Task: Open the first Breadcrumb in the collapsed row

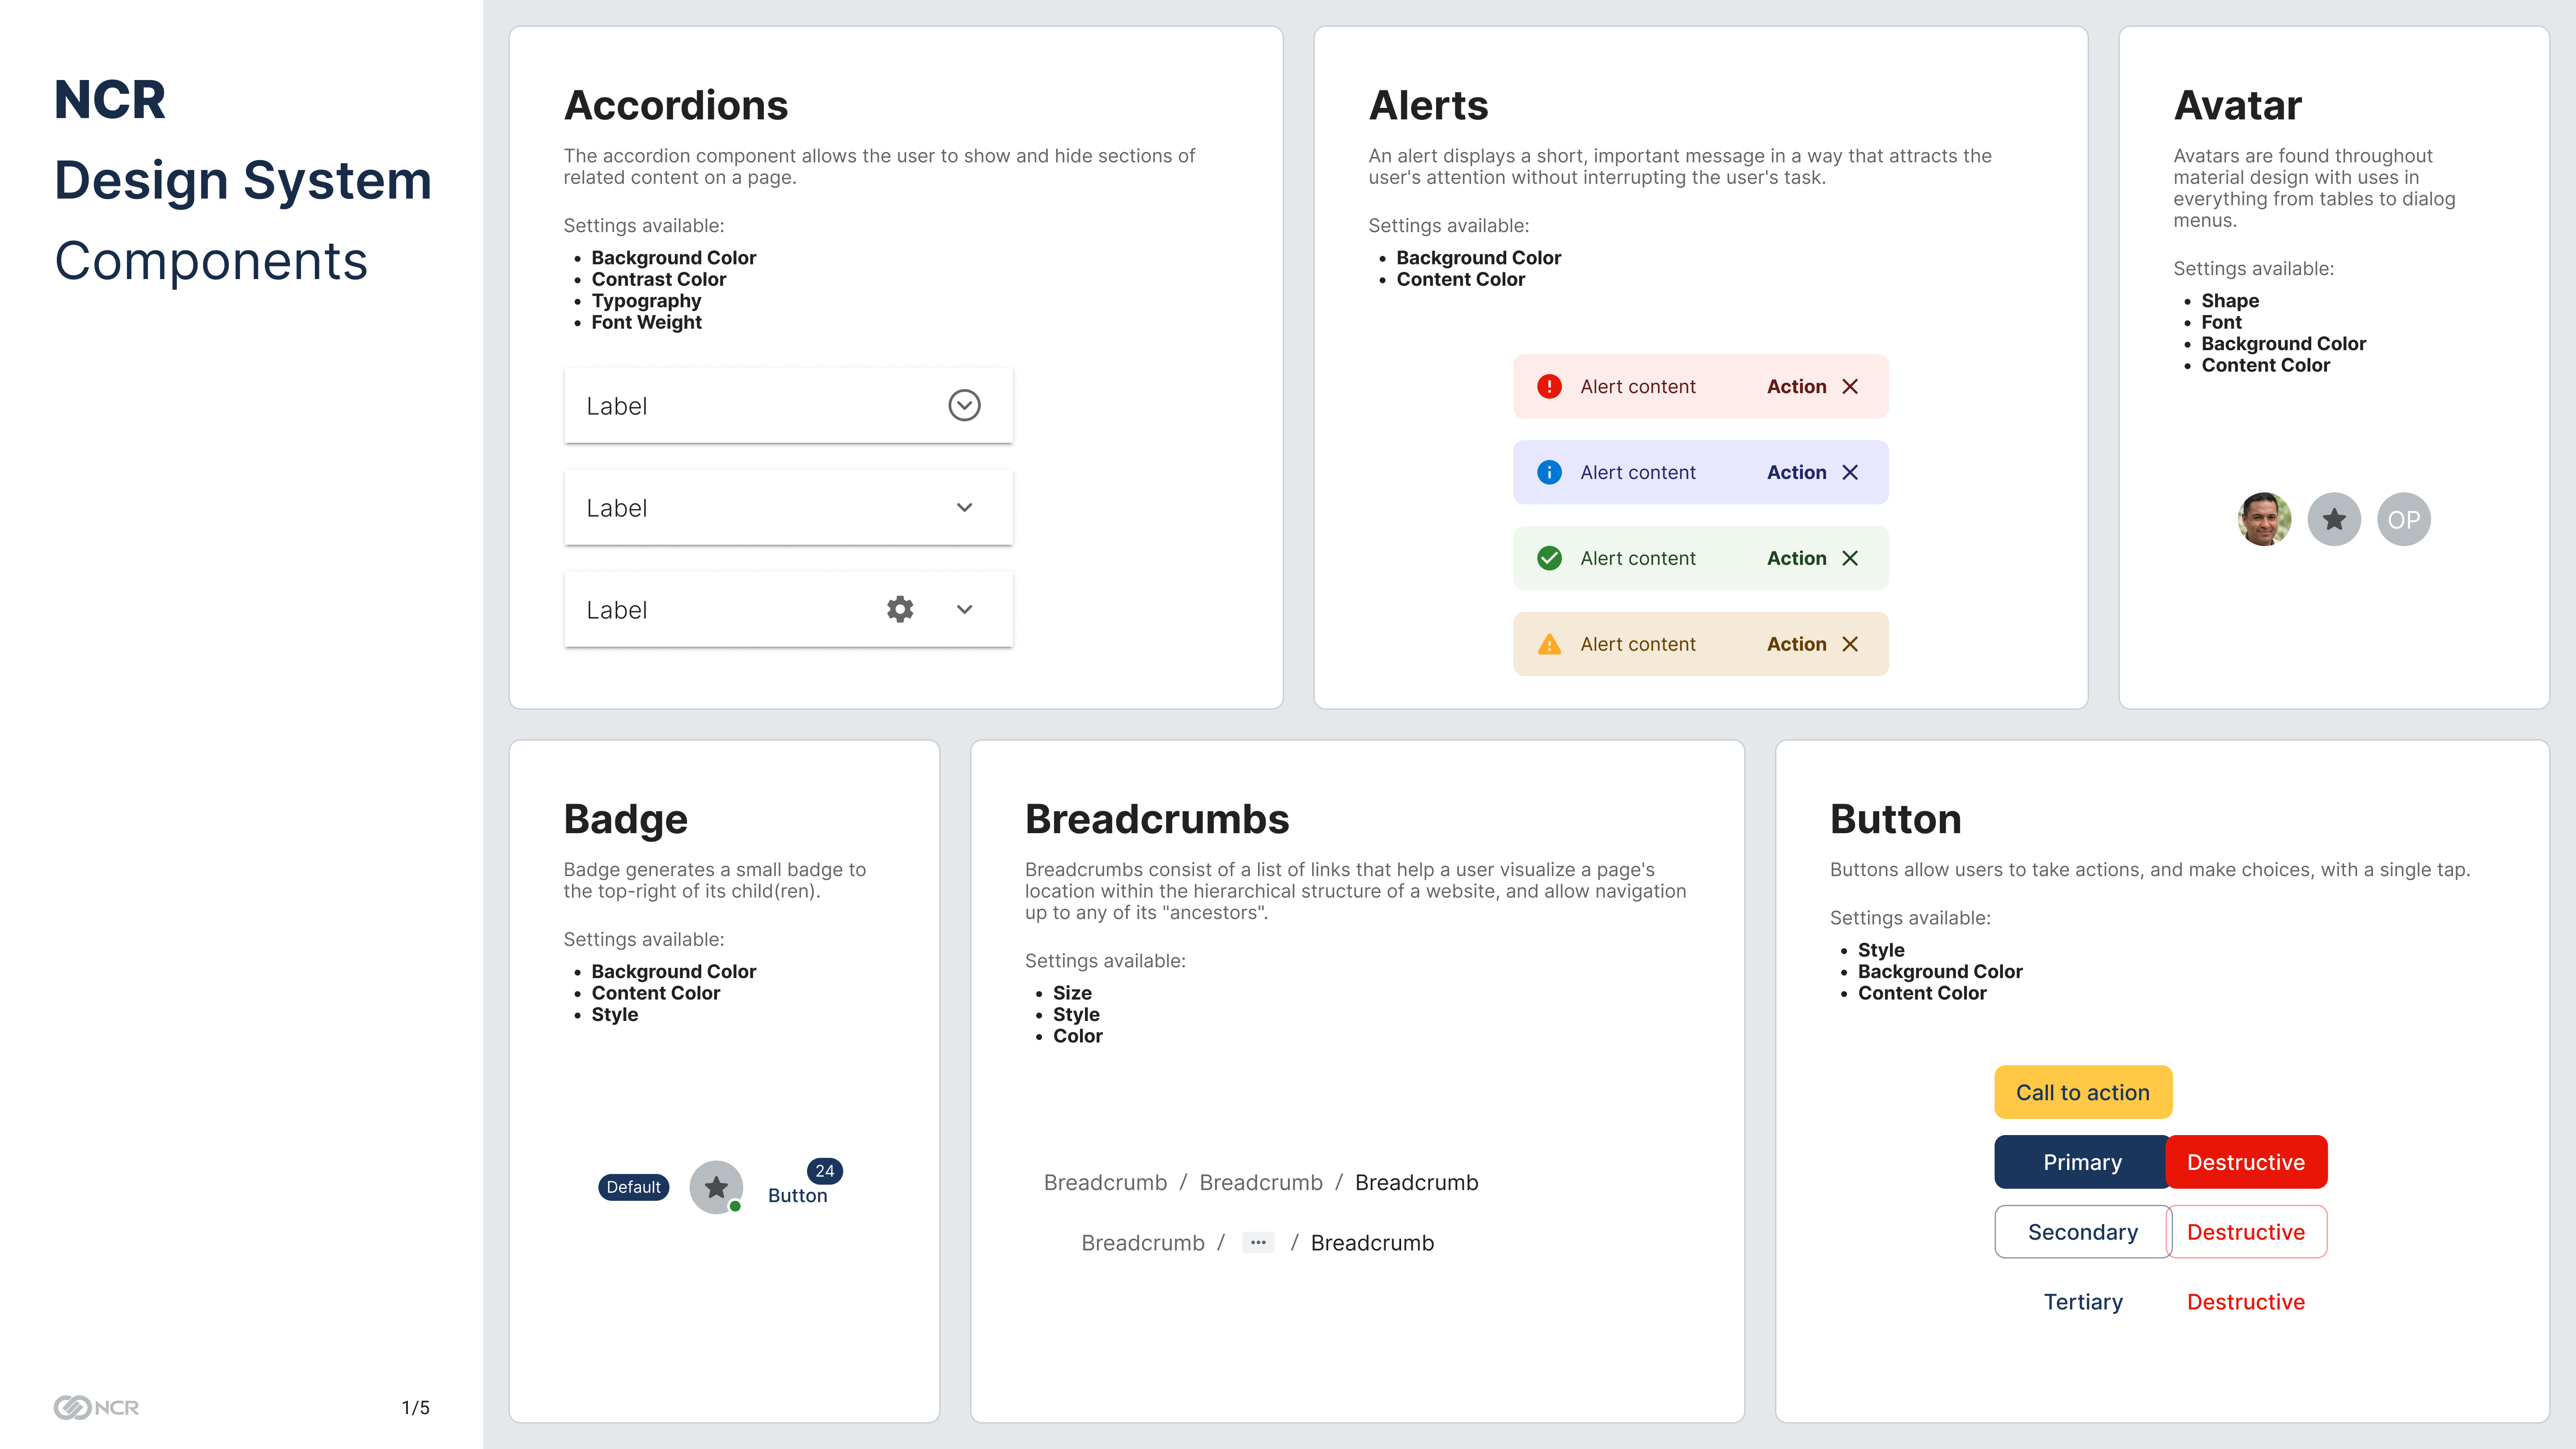Action: click(x=1143, y=1242)
